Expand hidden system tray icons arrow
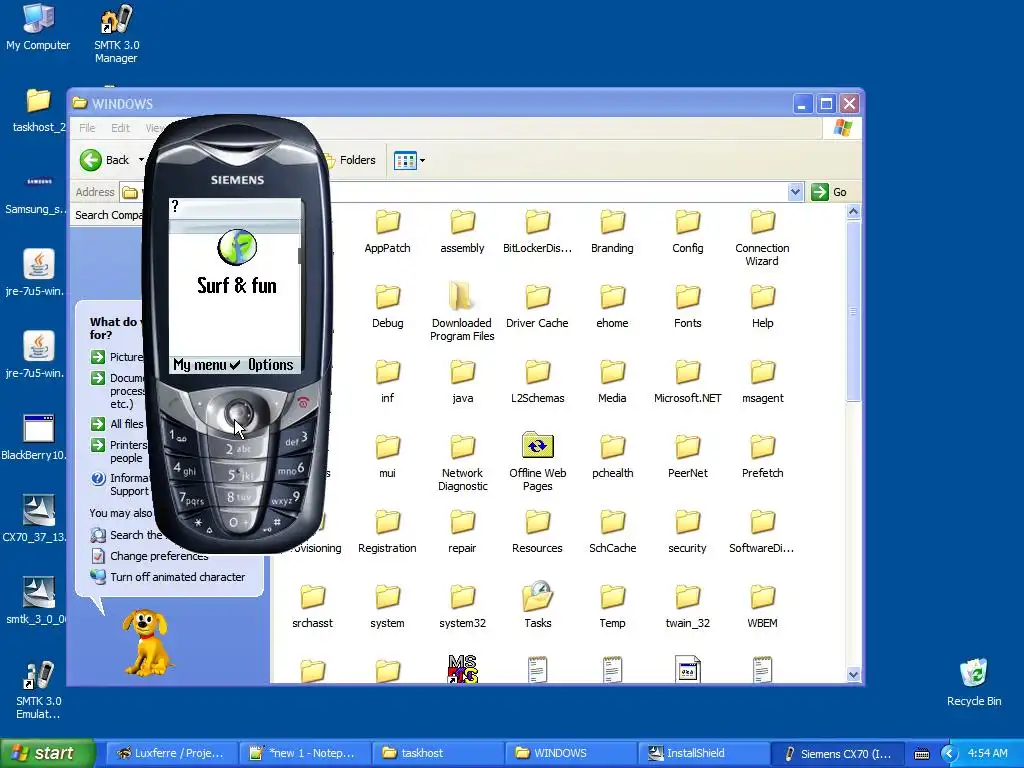Image resolution: width=1024 pixels, height=768 pixels. click(x=950, y=754)
